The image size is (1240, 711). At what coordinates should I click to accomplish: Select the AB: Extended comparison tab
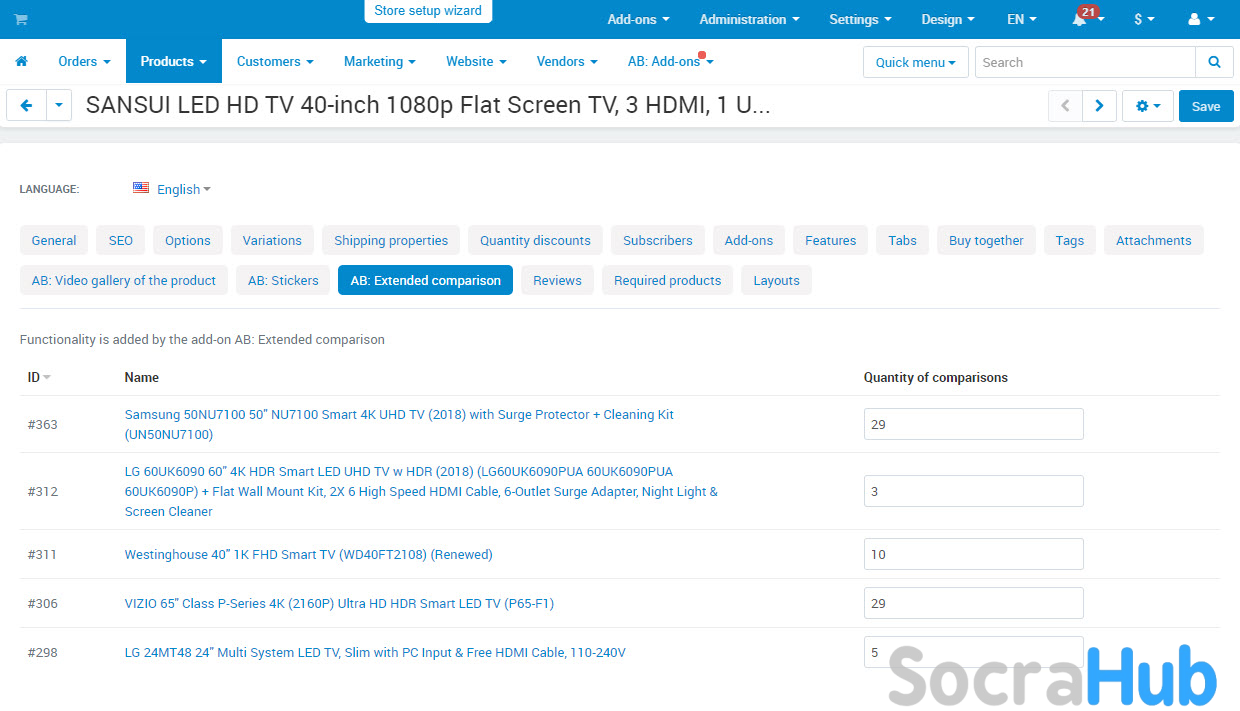point(426,280)
